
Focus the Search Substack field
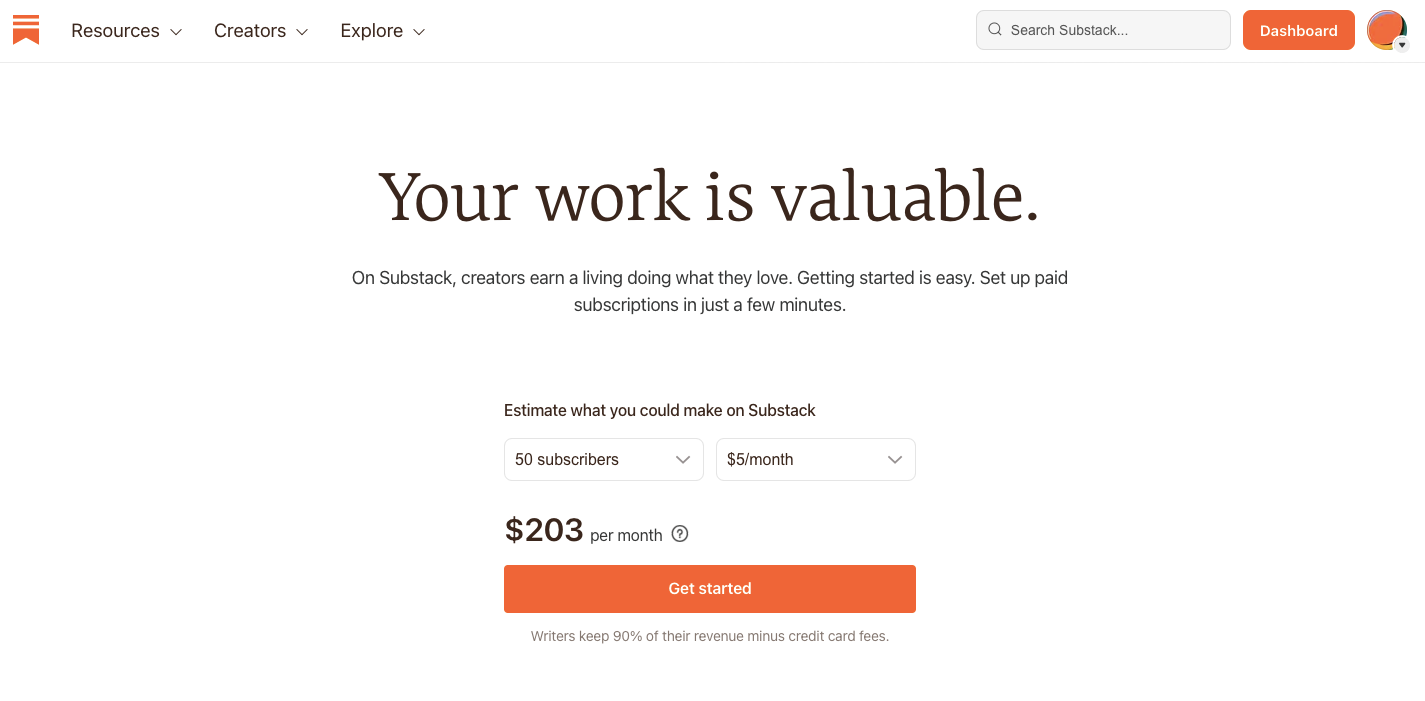click(x=1103, y=30)
